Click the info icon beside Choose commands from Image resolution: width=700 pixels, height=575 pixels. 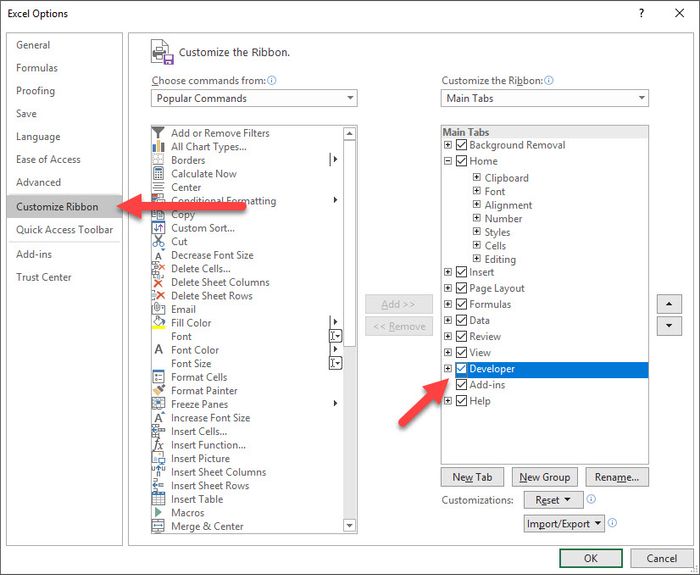point(271,80)
